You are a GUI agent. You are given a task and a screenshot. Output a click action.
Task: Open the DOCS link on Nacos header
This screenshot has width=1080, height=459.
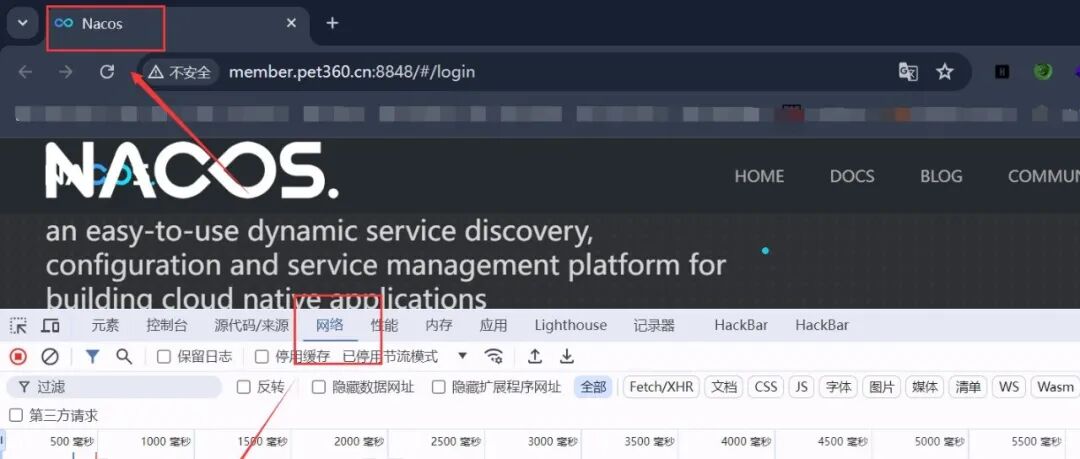click(x=852, y=176)
